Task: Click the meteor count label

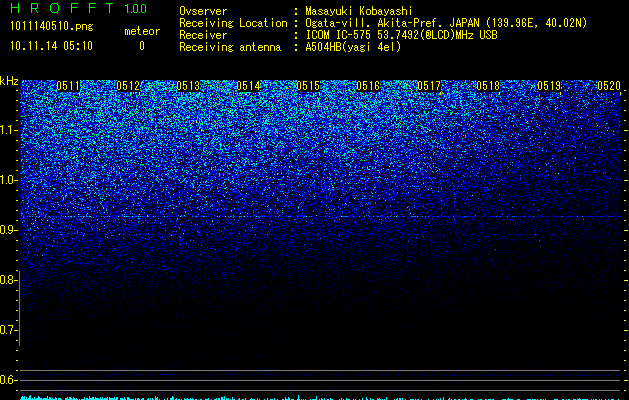Action: tap(142, 31)
